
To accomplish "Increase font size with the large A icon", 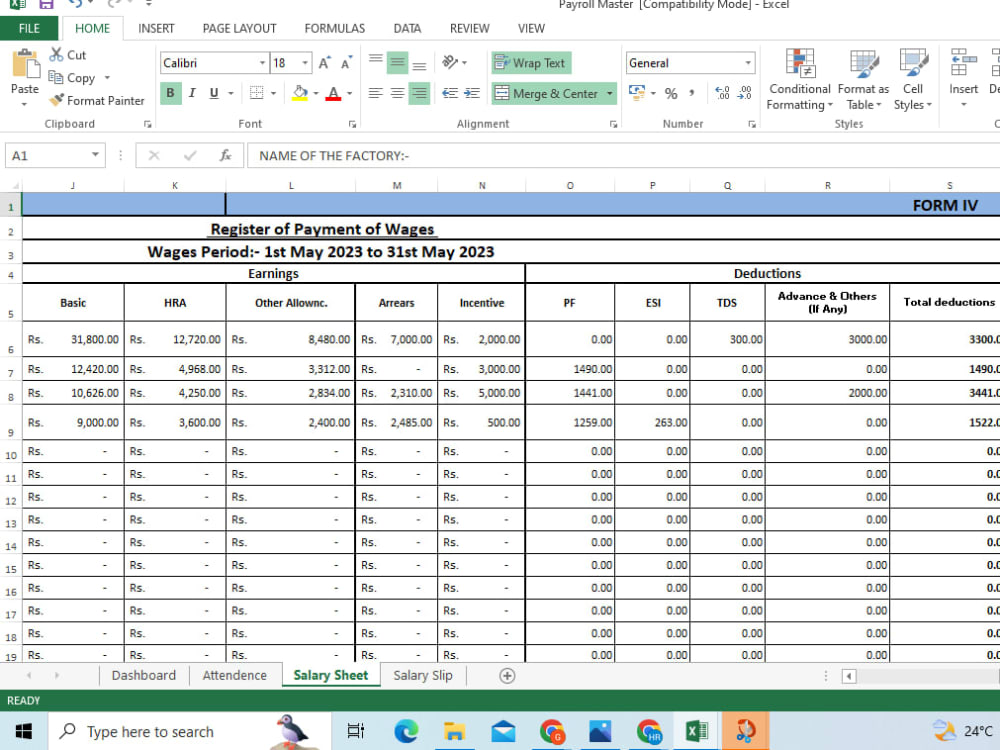I will pyautogui.click(x=325, y=62).
